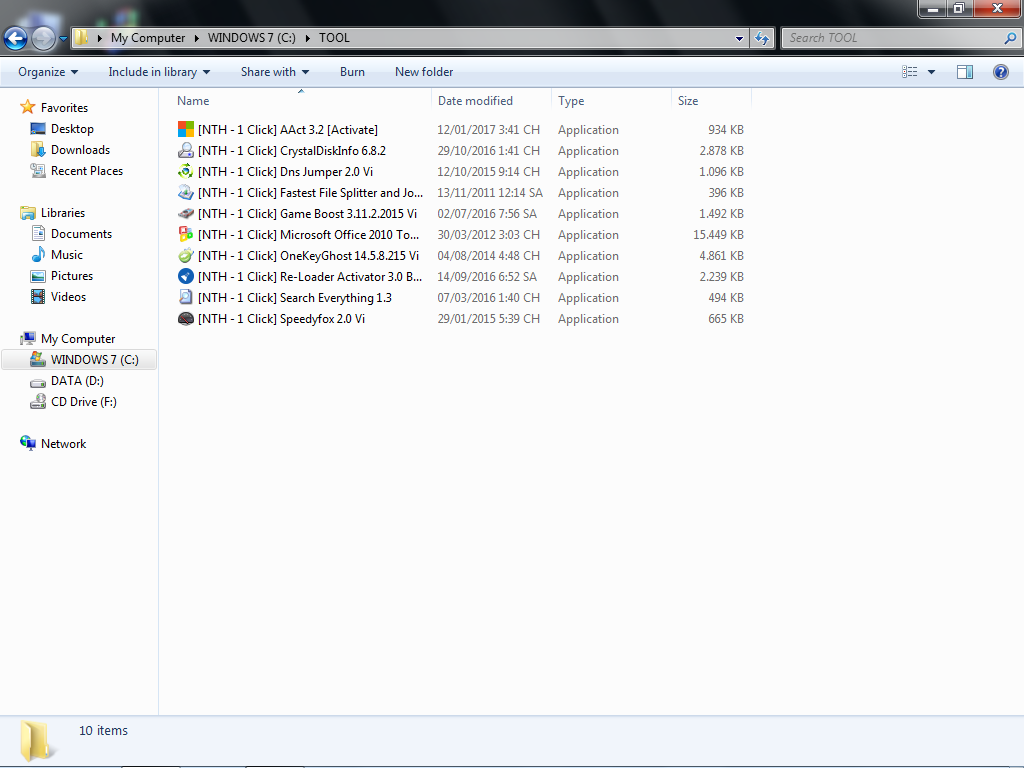
Task: Click the Videos library film icon
Action: [x=39, y=296]
